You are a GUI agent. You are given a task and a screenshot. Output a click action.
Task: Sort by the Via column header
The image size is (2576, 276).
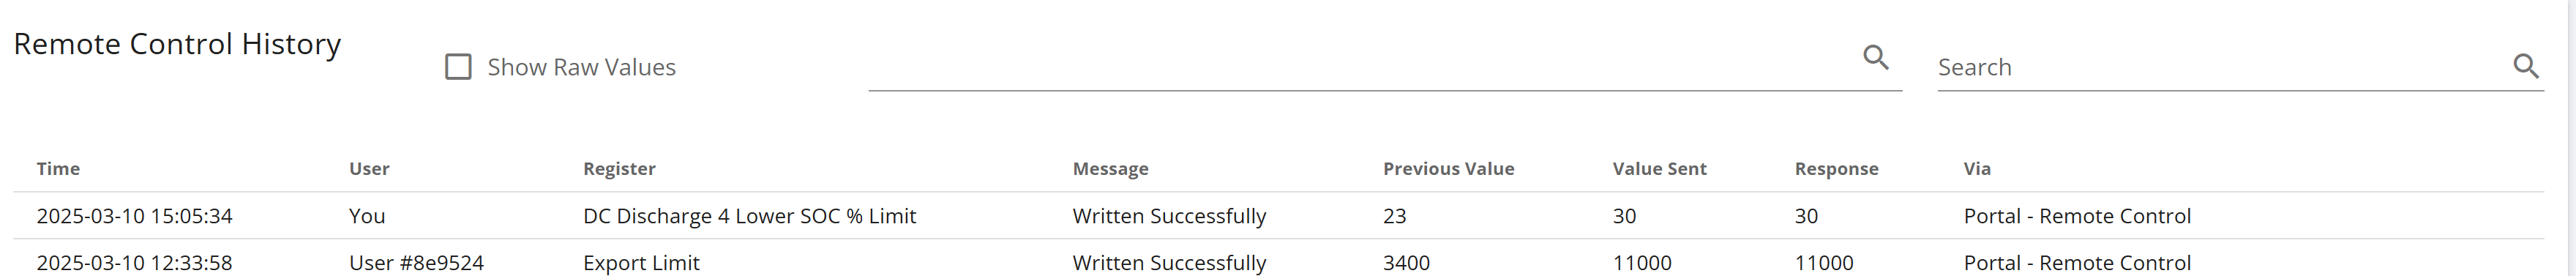tap(1977, 169)
